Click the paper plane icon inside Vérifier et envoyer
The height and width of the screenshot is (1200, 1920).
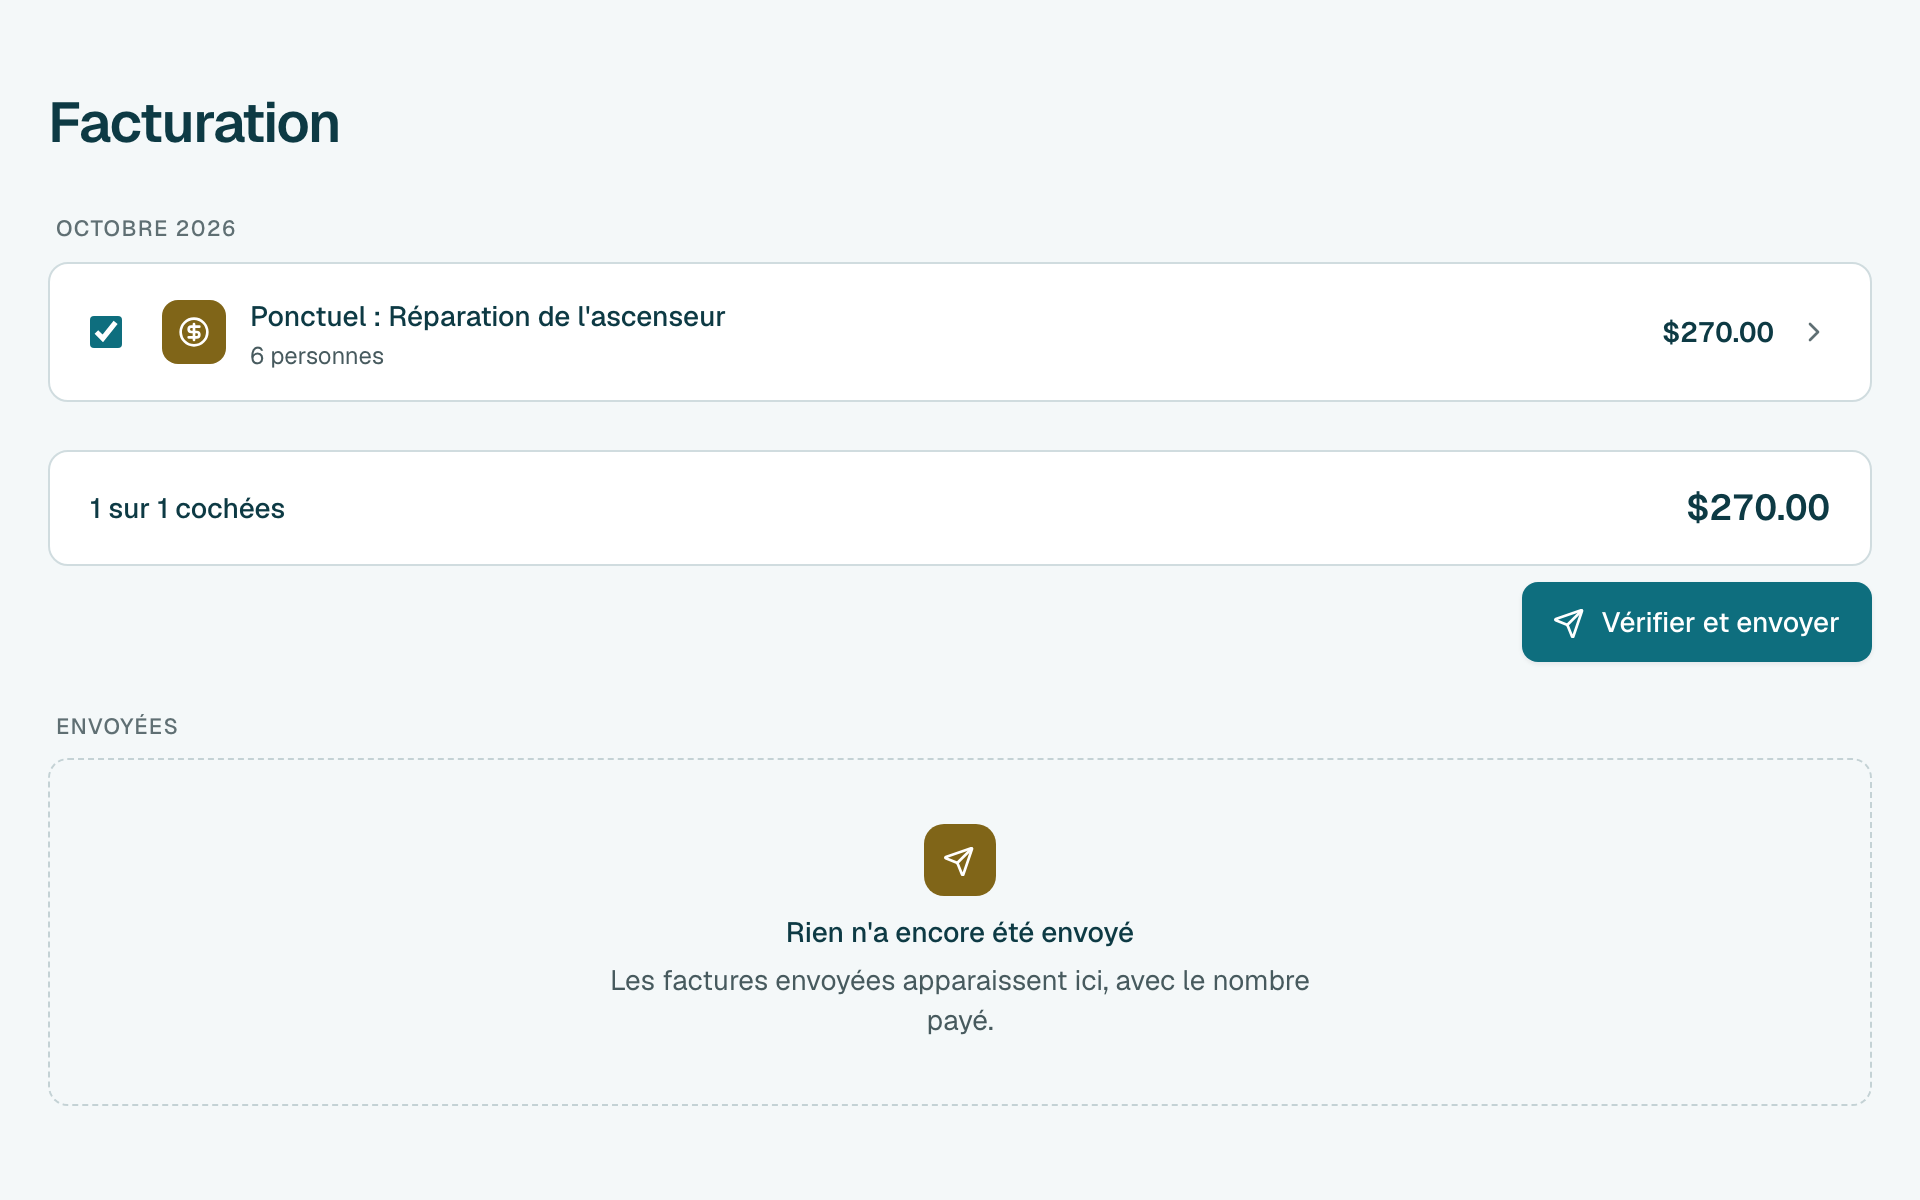pyautogui.click(x=1568, y=623)
